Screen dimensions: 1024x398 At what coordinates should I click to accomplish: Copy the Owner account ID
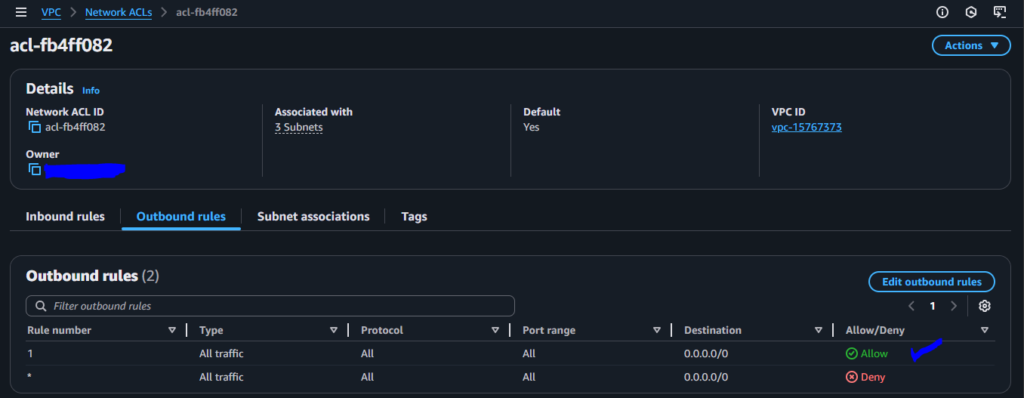pos(35,170)
